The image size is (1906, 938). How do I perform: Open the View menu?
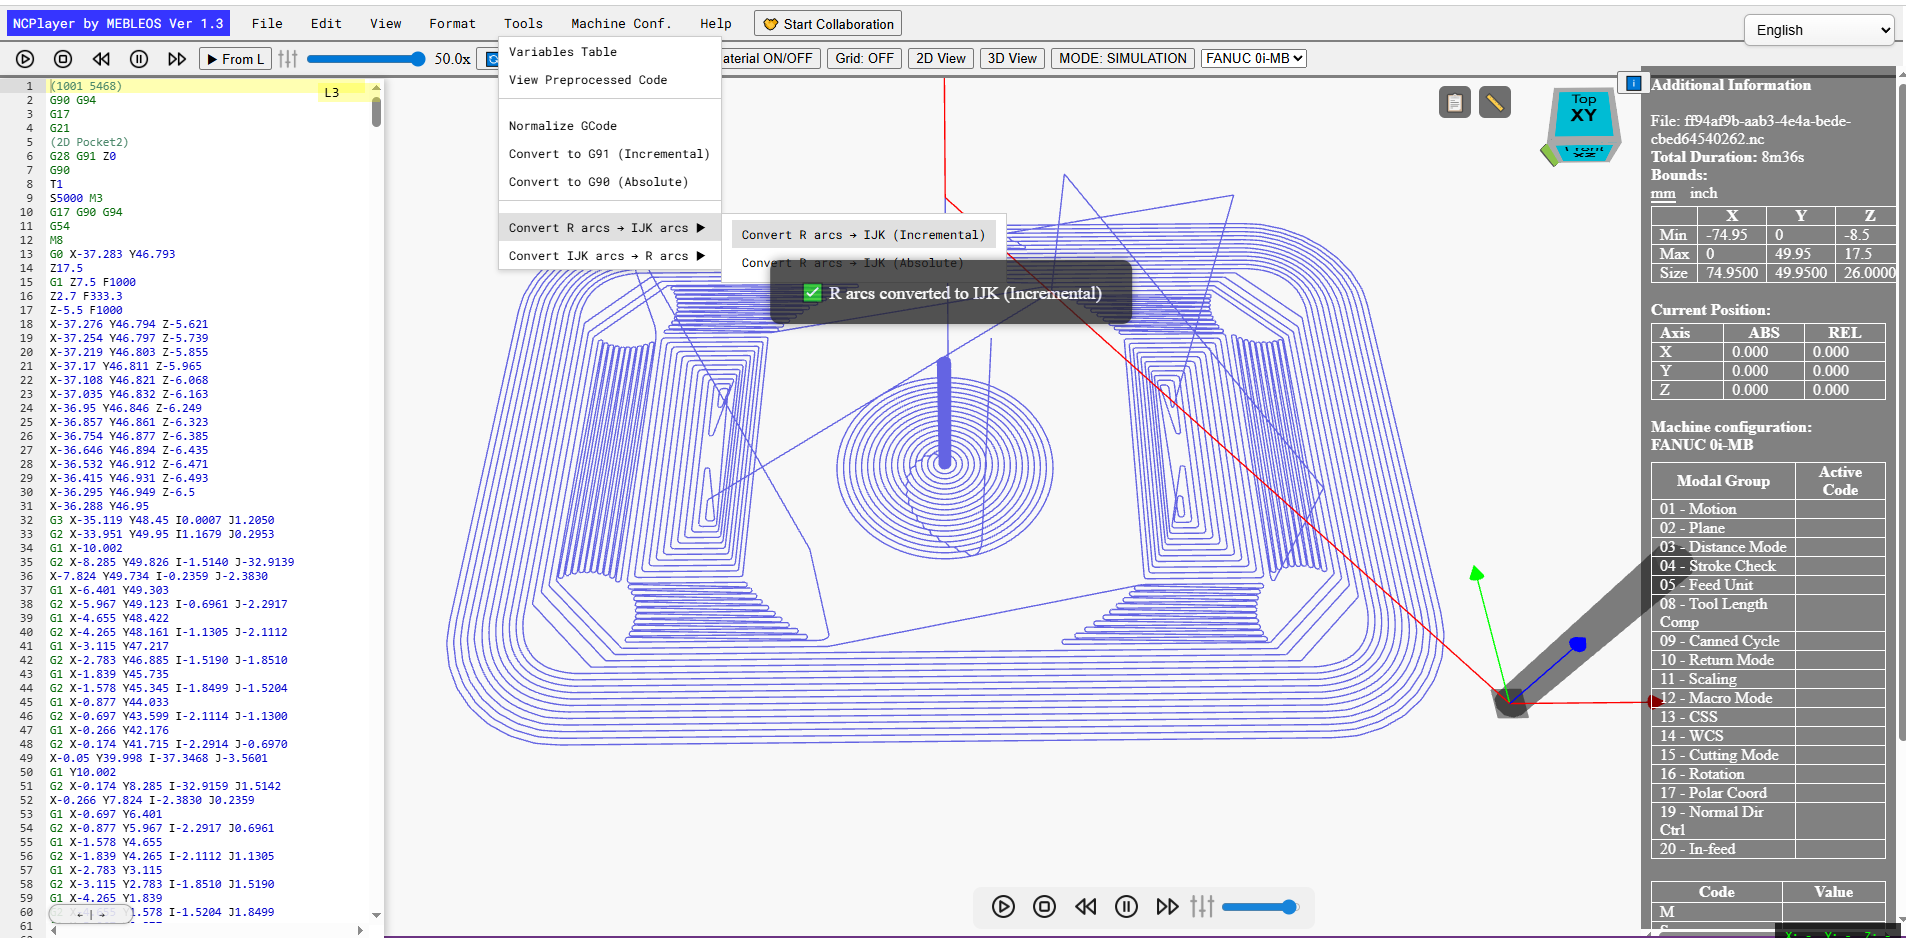pos(385,23)
